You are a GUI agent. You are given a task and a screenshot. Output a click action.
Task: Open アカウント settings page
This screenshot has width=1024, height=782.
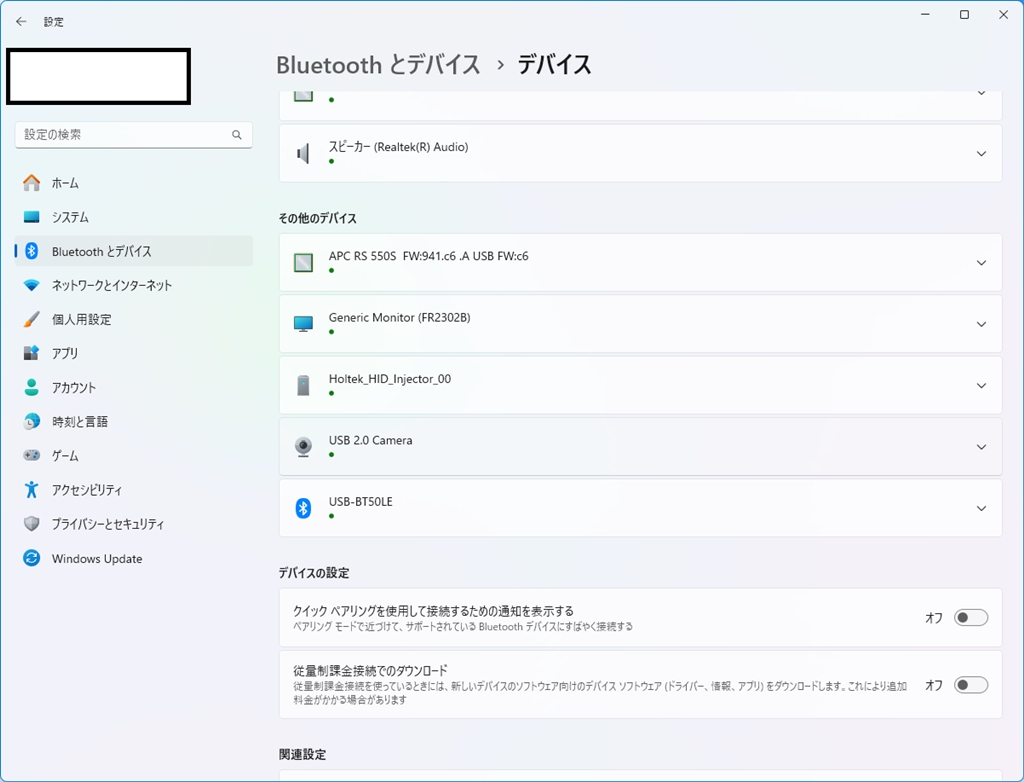tap(133, 387)
